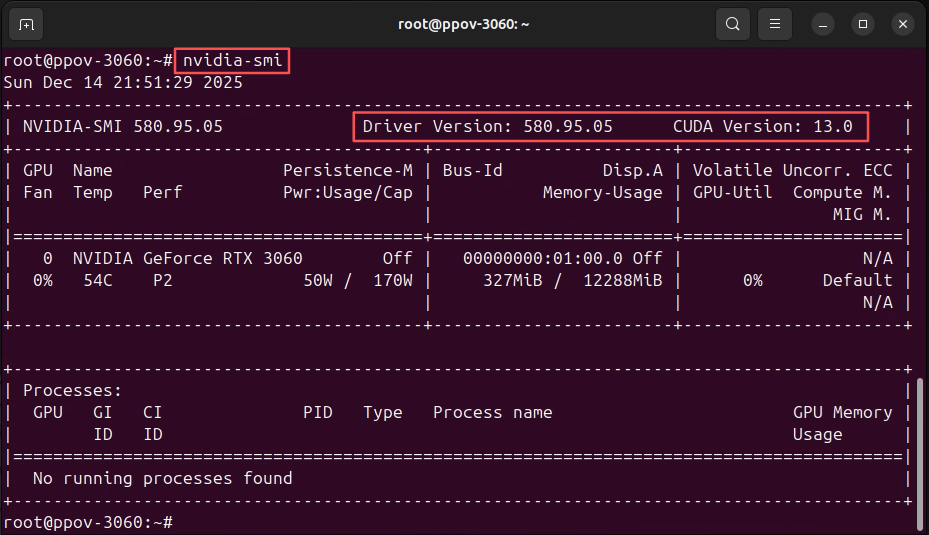Click the PID column header

[x=318, y=412]
